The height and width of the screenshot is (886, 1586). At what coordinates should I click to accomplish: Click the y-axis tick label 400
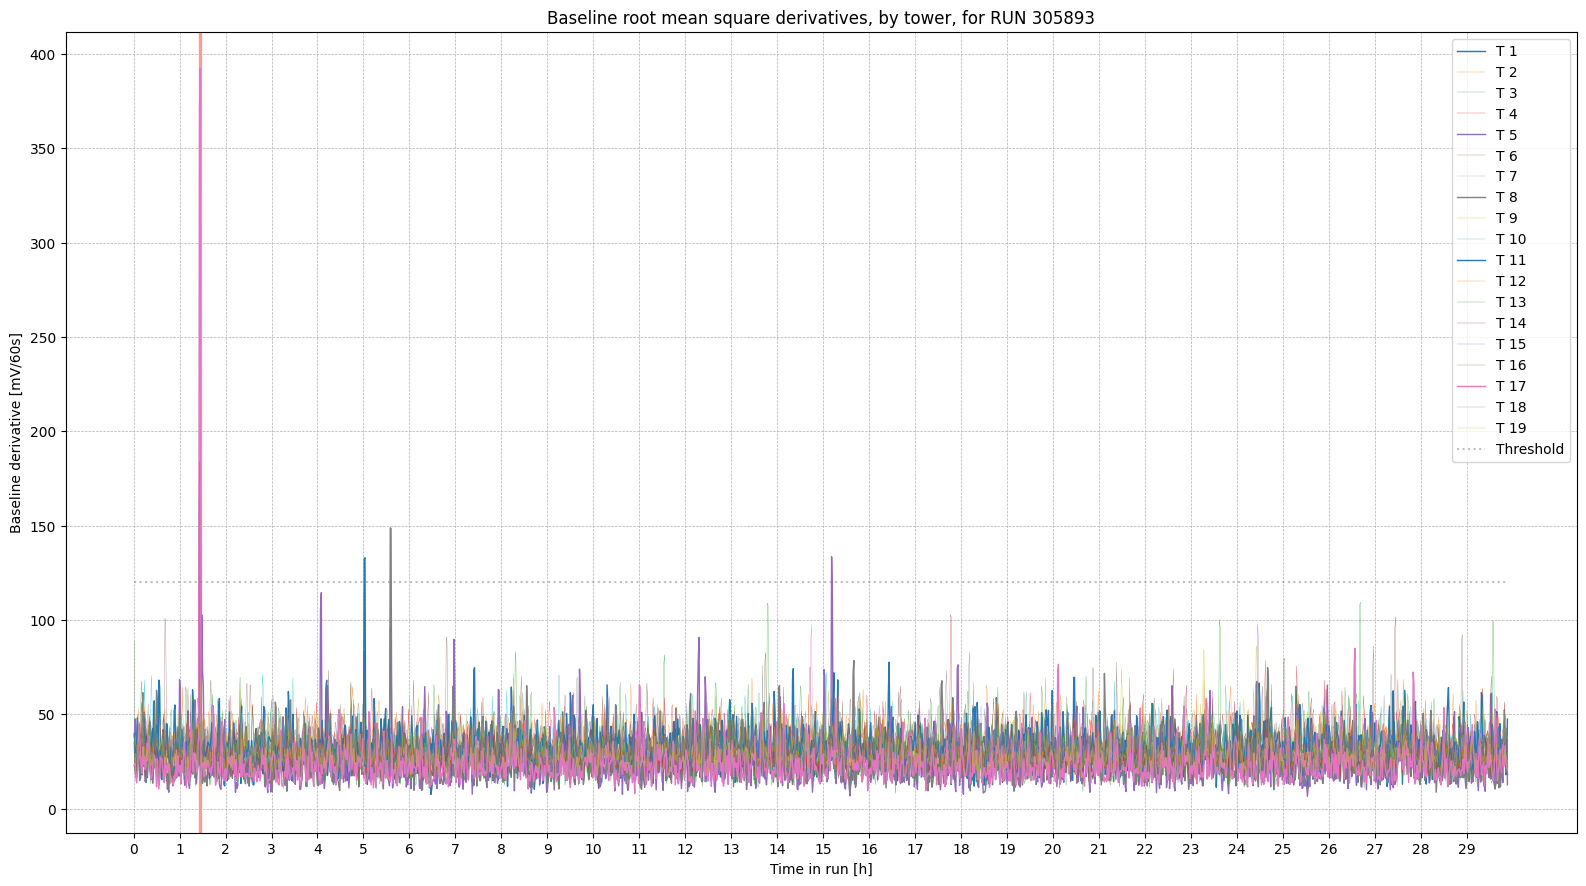click(x=43, y=55)
